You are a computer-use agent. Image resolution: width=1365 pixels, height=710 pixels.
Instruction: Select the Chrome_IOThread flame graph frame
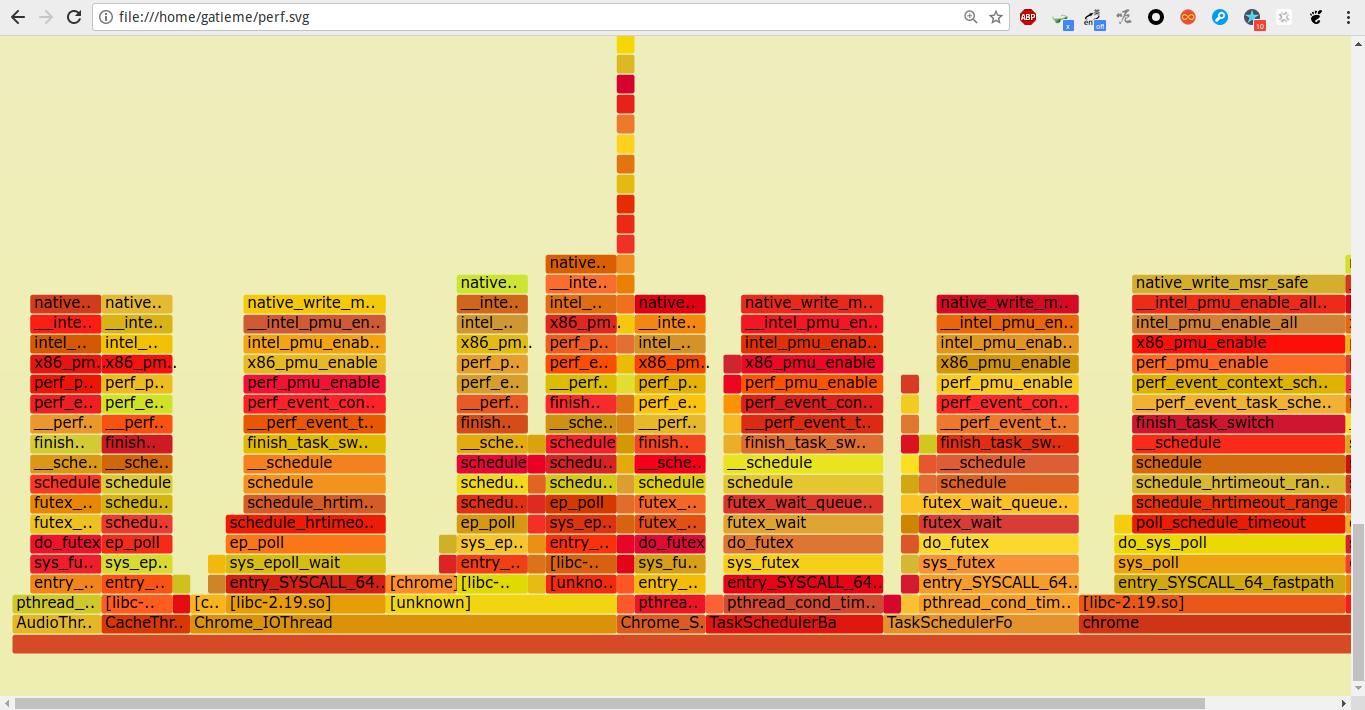404,623
